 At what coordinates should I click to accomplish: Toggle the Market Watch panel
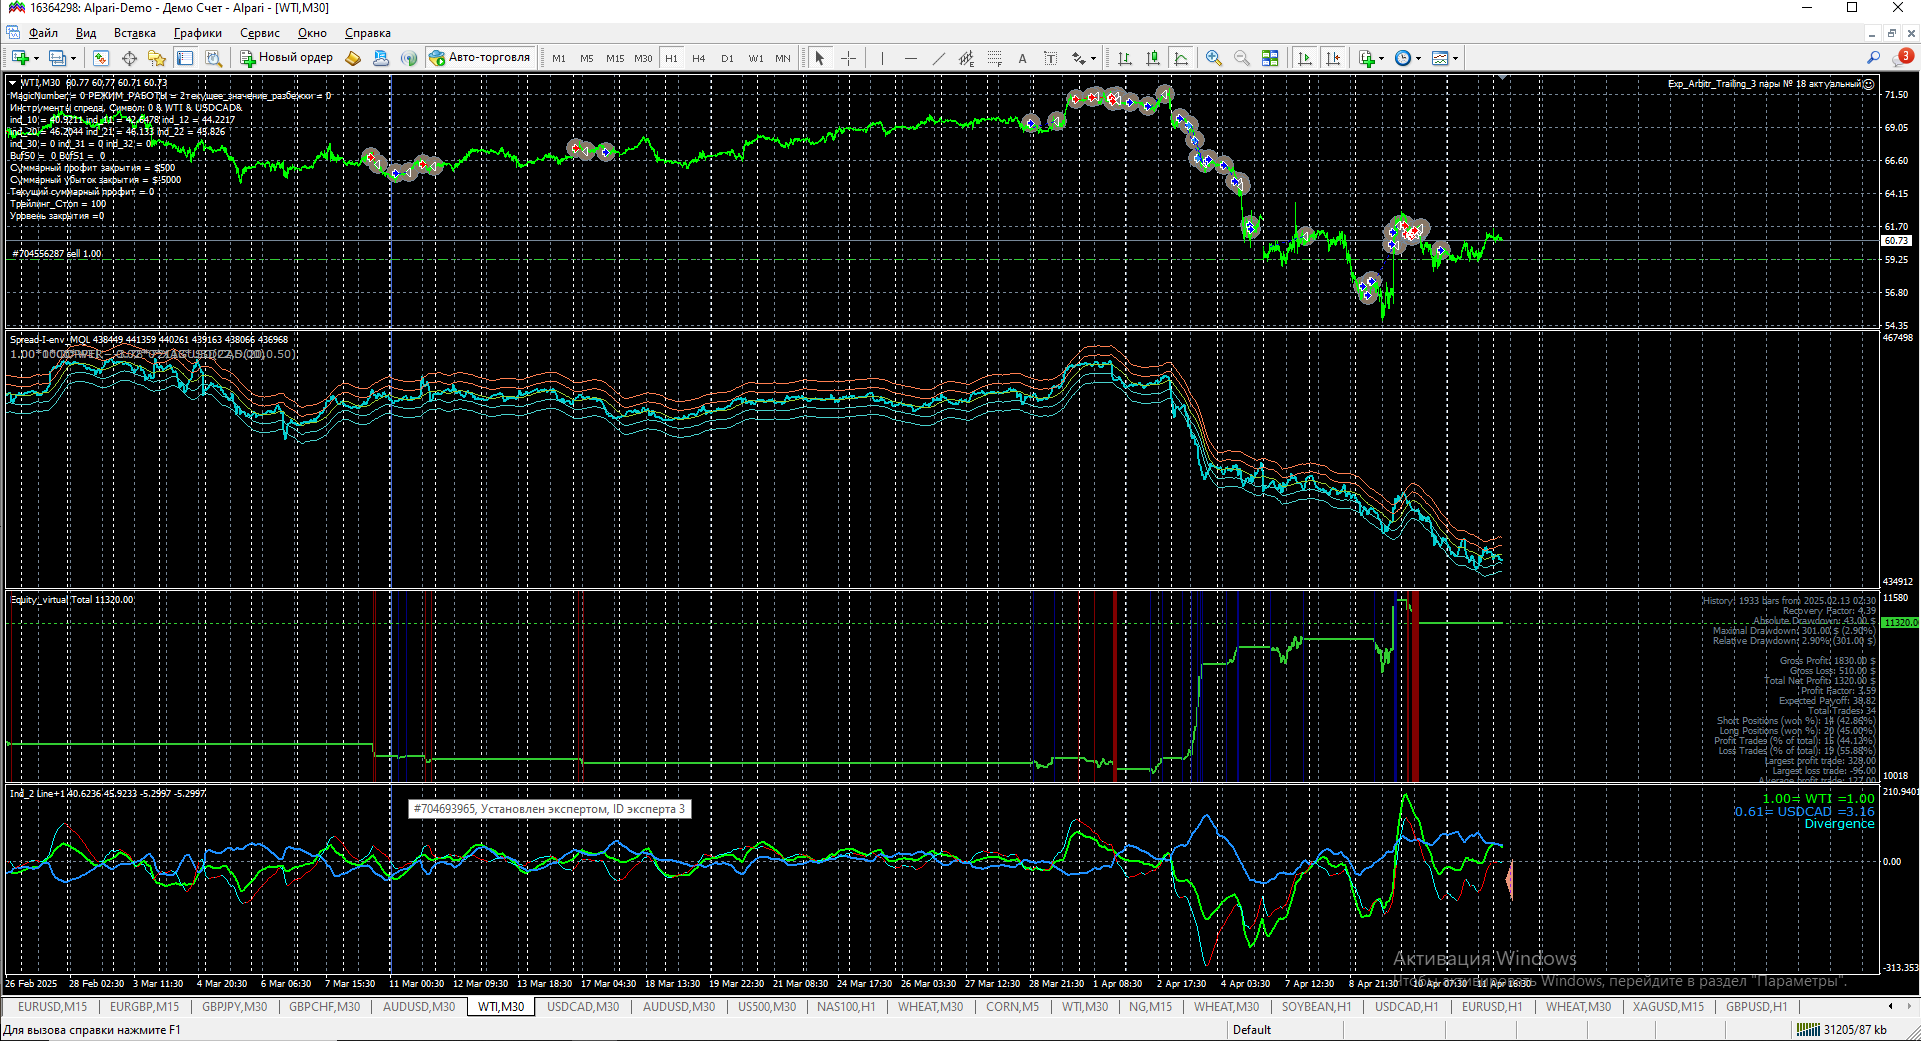(x=101, y=58)
